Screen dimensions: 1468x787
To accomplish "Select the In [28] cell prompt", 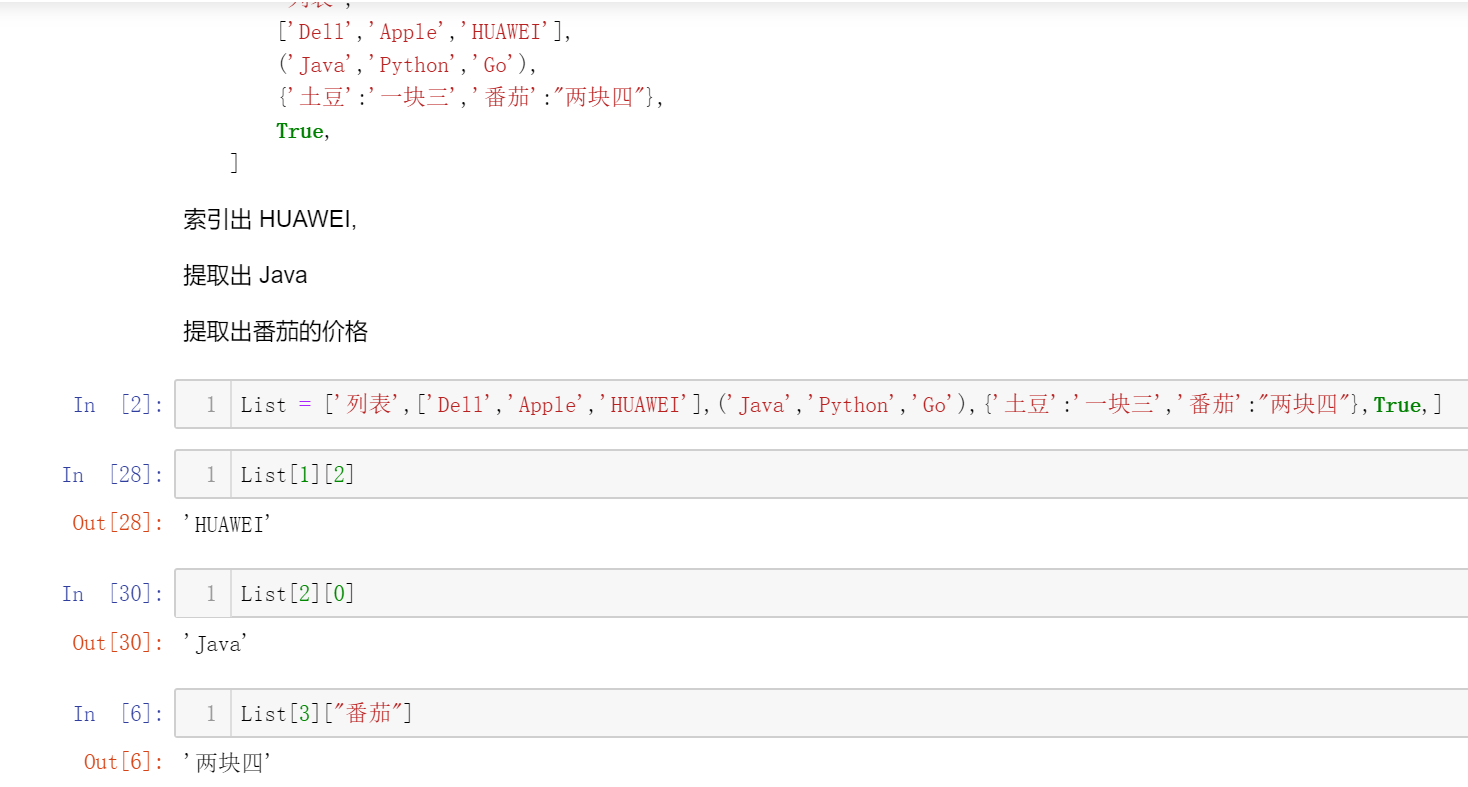I will (112, 475).
